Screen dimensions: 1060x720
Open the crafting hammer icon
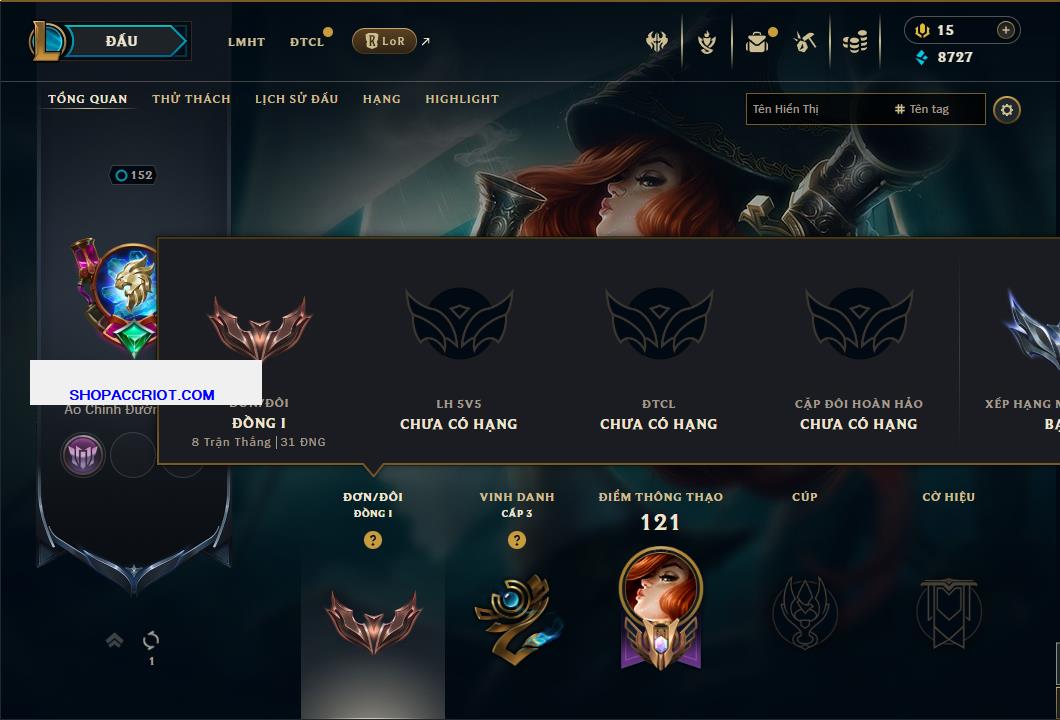click(x=804, y=42)
